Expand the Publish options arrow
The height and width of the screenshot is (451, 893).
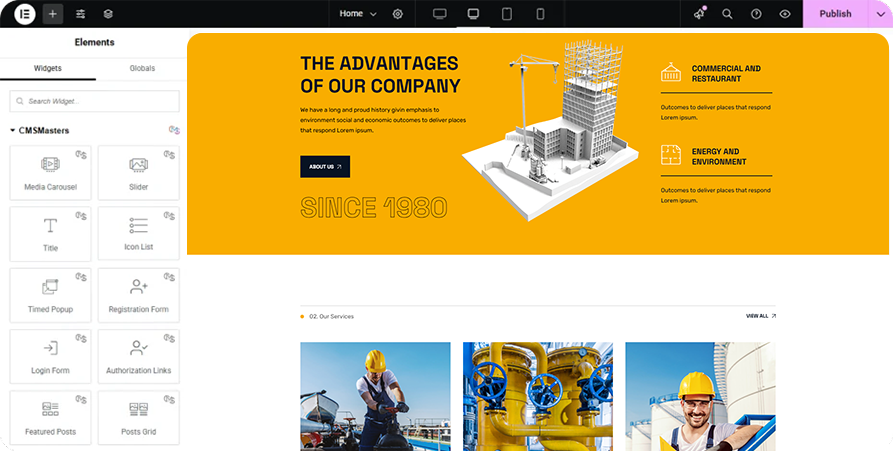880,14
